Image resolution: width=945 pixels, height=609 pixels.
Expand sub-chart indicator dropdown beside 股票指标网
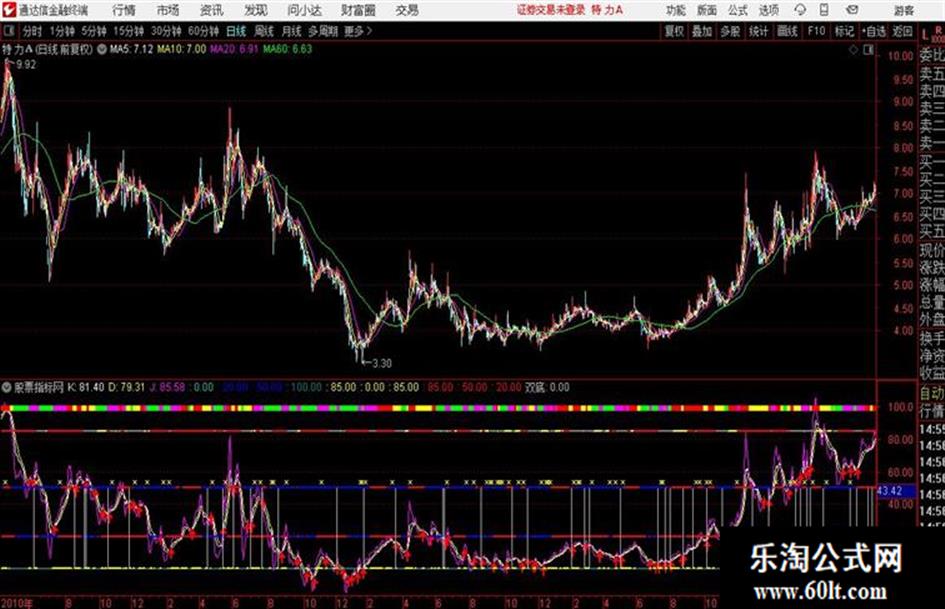pyautogui.click(x=7, y=387)
